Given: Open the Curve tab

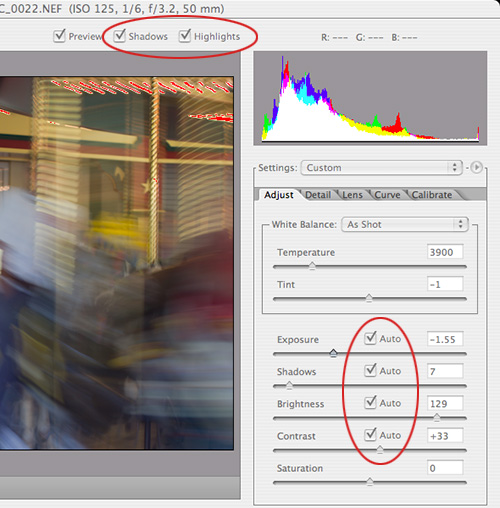Looking at the screenshot, I should [x=387, y=195].
